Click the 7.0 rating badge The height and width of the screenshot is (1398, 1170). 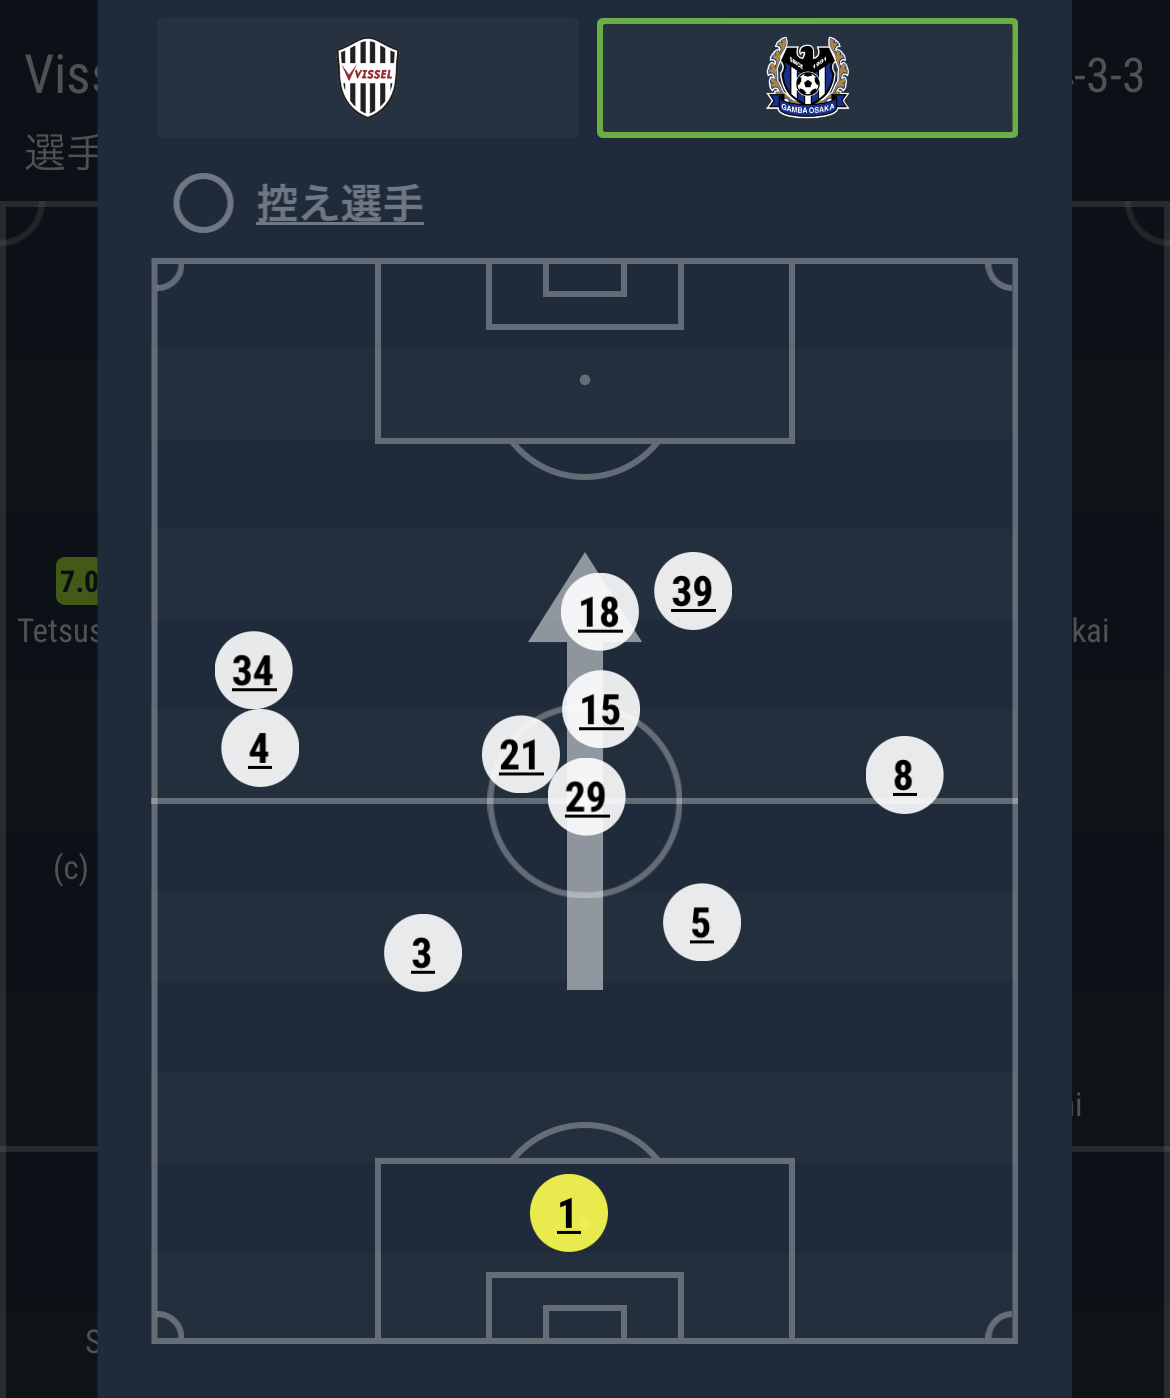click(x=78, y=581)
